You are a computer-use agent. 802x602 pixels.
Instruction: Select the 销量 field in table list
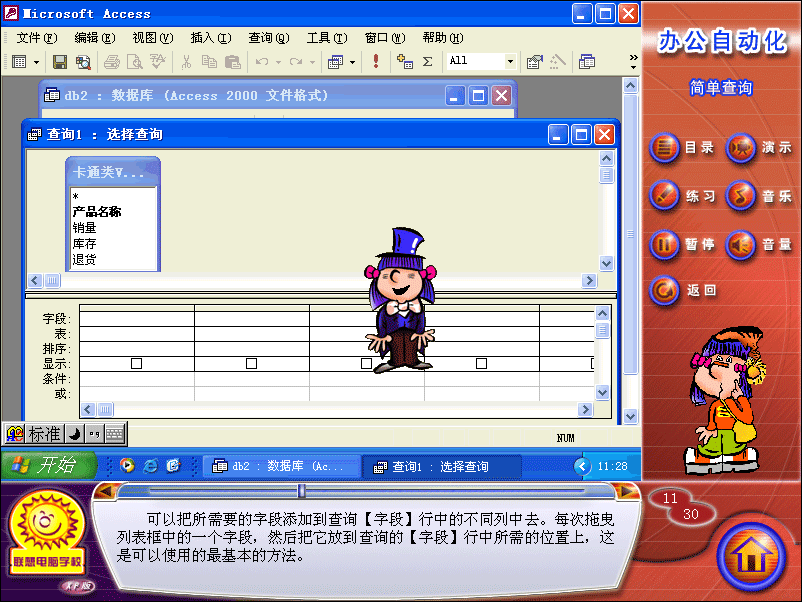tap(85, 228)
